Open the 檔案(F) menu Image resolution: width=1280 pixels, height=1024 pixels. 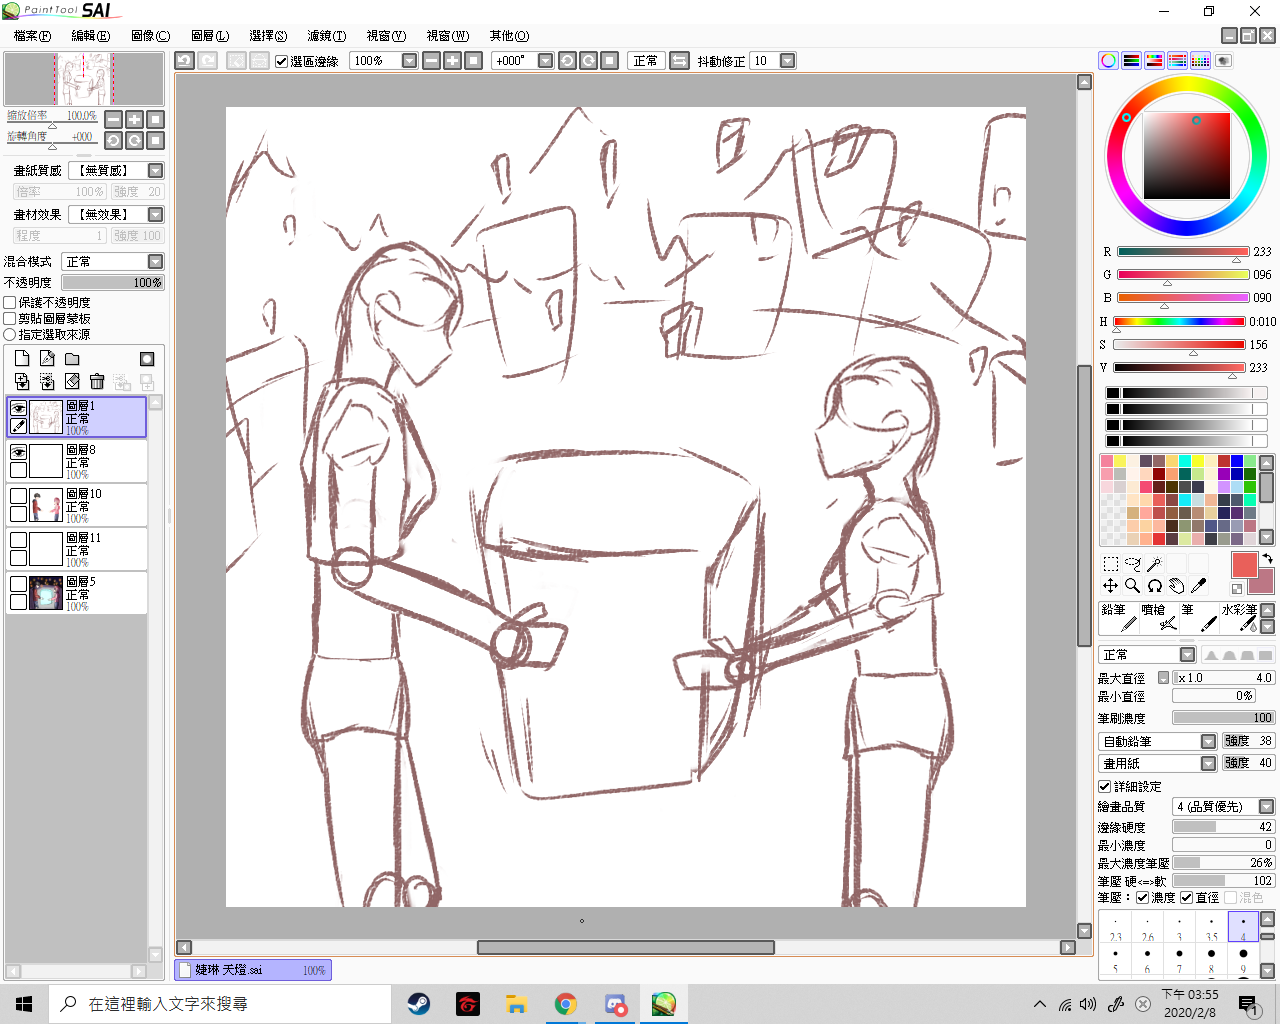[x=32, y=35]
